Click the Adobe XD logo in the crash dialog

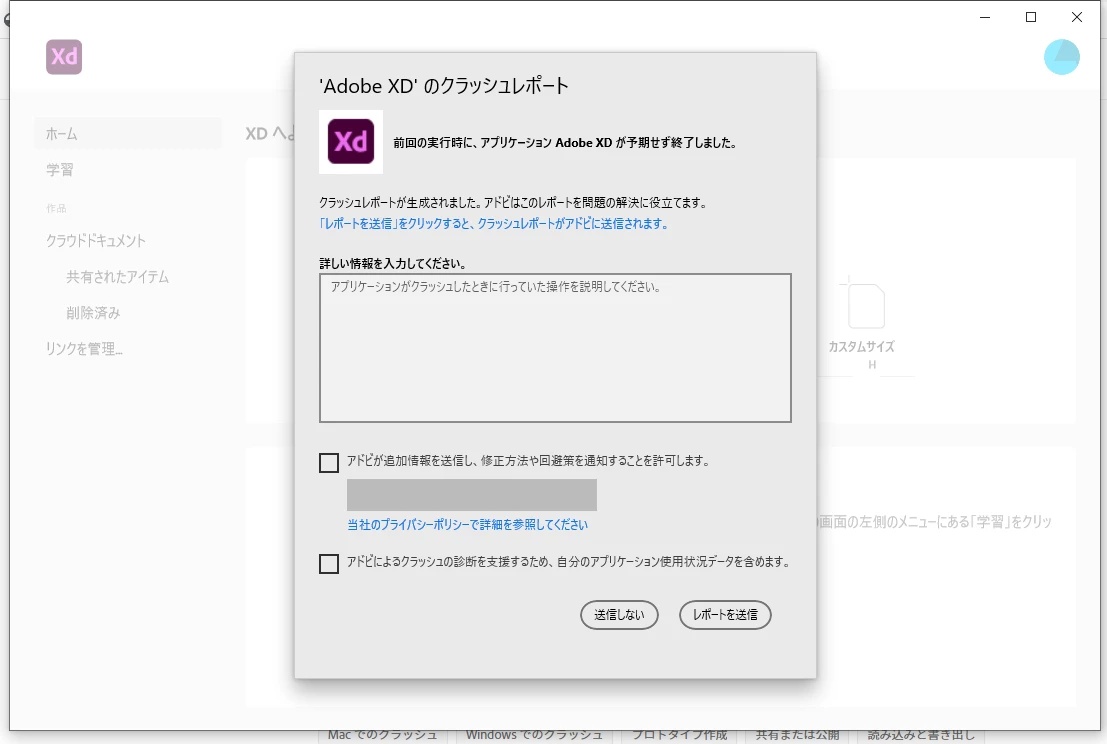coord(351,142)
